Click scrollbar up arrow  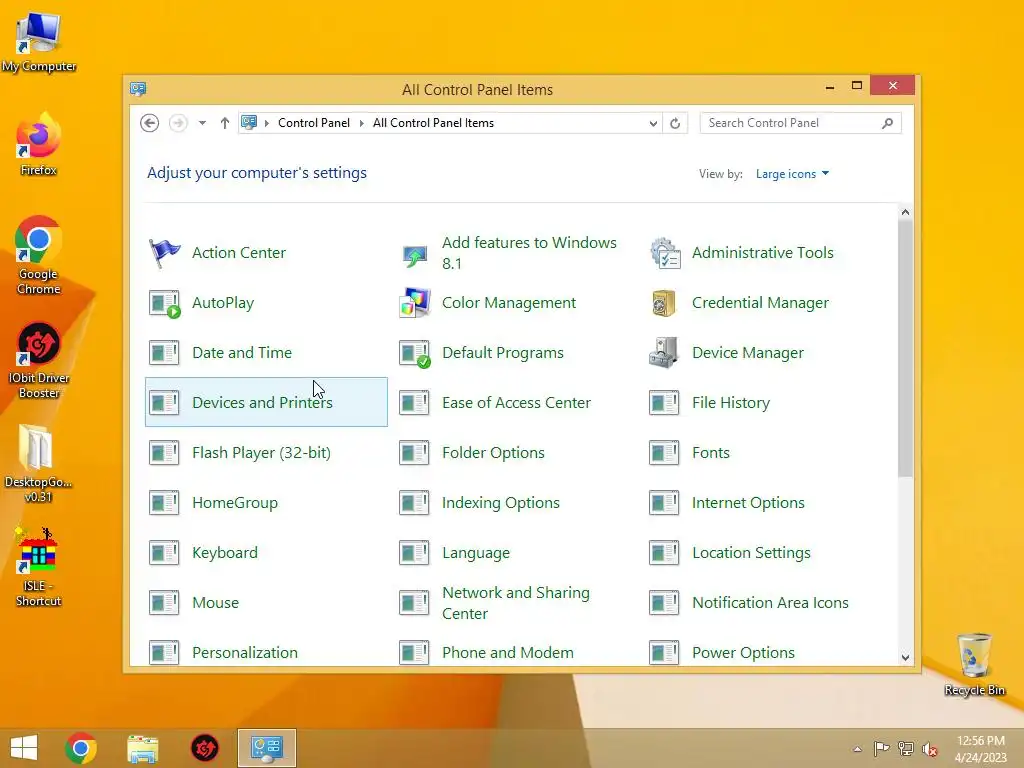[905, 212]
